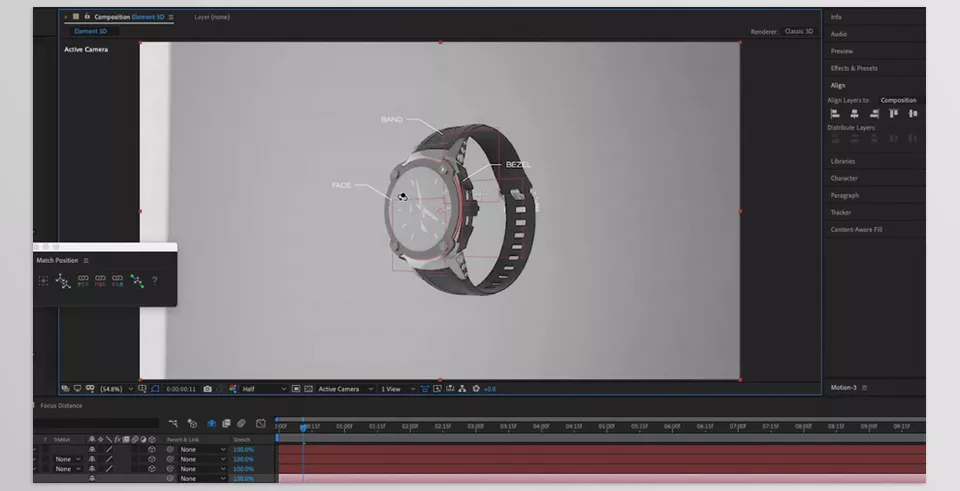The height and width of the screenshot is (491, 960).
Task: Toggle draft 3D icon in timeline
Action: coord(193,424)
